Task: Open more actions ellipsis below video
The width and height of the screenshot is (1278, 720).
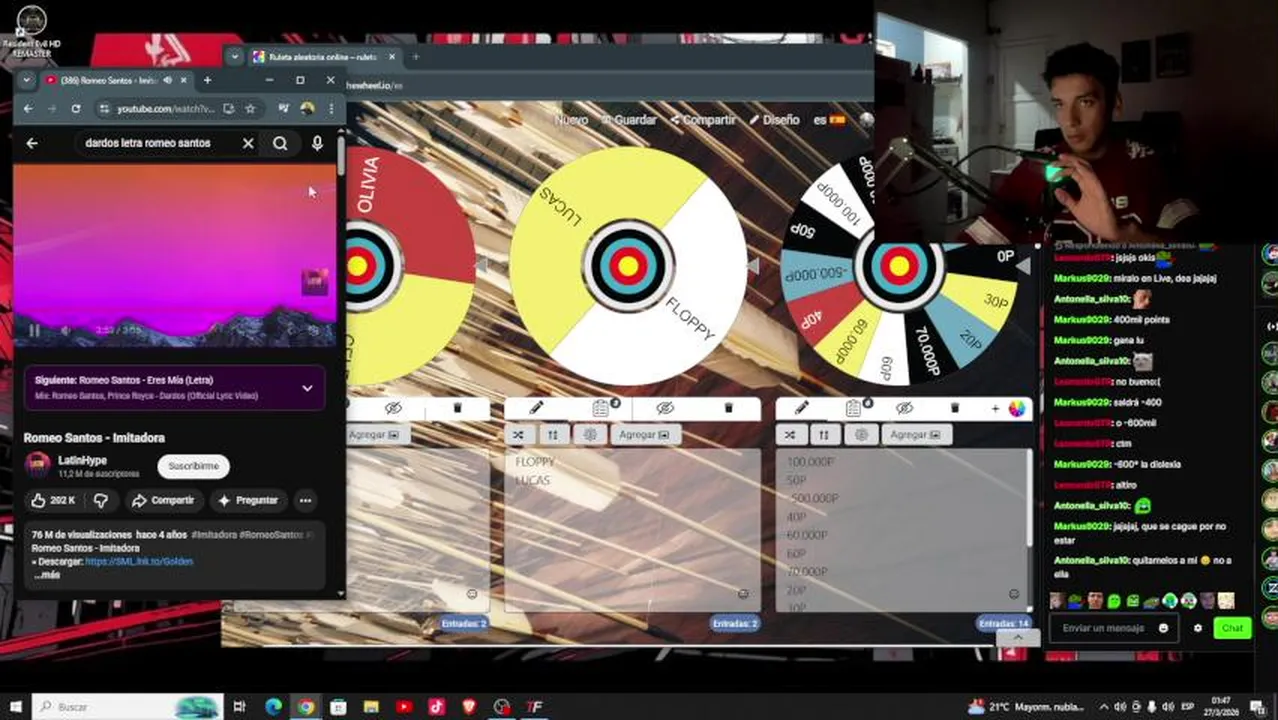Action: [306, 500]
